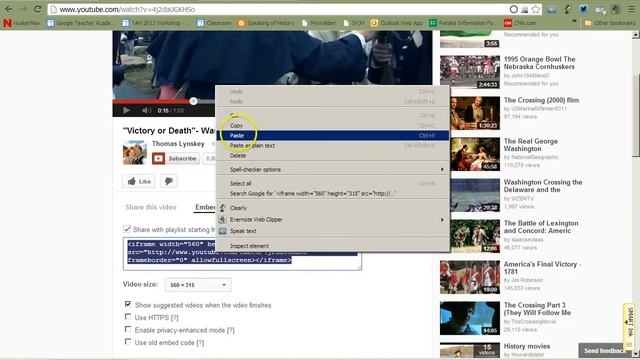Open America's Final Victory - 1781 link
Screen dimensions: 640x360
542,268
